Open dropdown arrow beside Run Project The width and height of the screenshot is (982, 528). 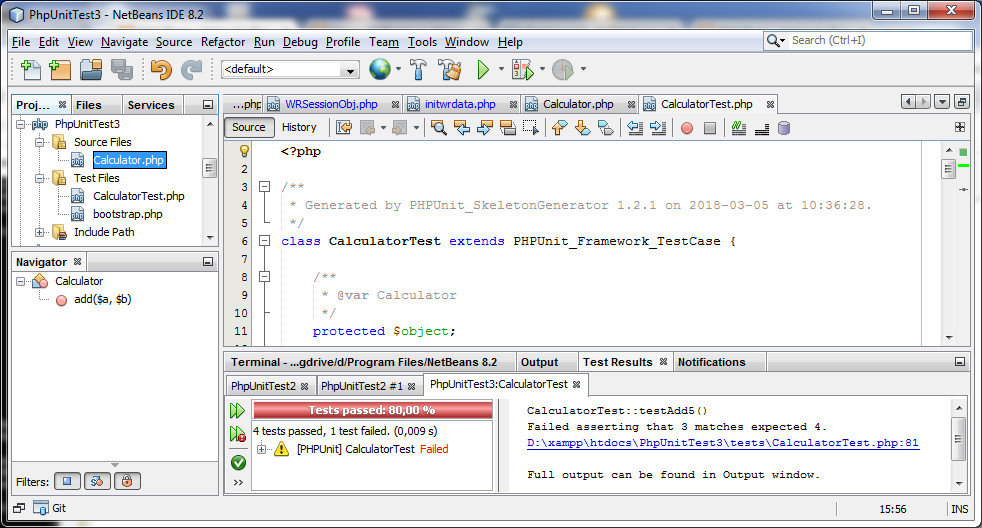point(501,69)
